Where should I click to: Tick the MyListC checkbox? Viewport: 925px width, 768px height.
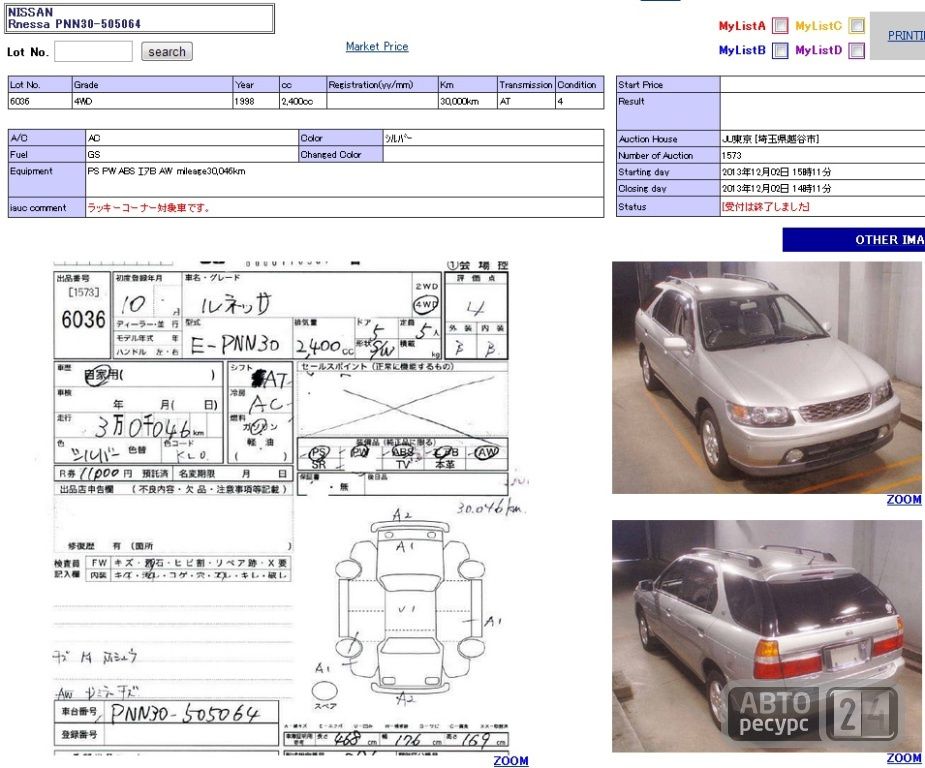coord(857,25)
